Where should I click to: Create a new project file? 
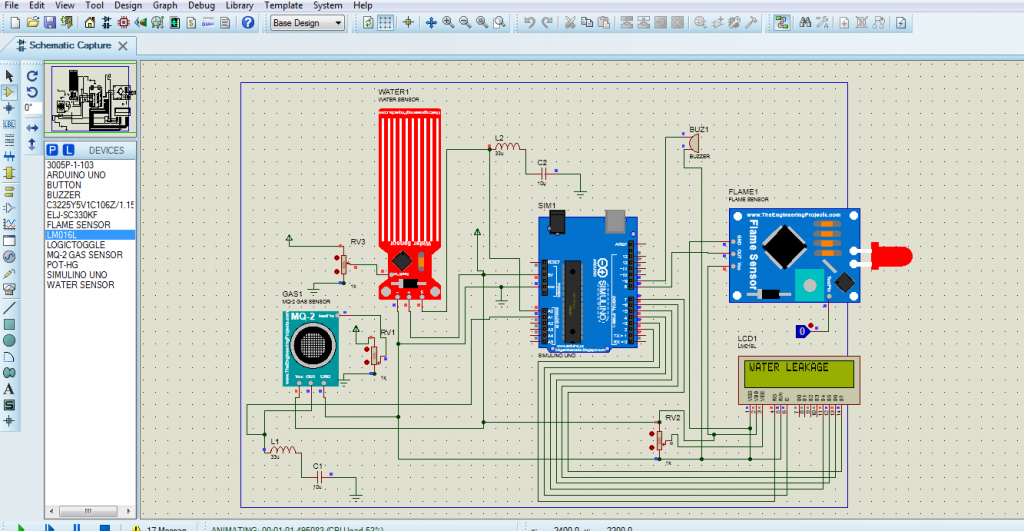(x=15, y=23)
